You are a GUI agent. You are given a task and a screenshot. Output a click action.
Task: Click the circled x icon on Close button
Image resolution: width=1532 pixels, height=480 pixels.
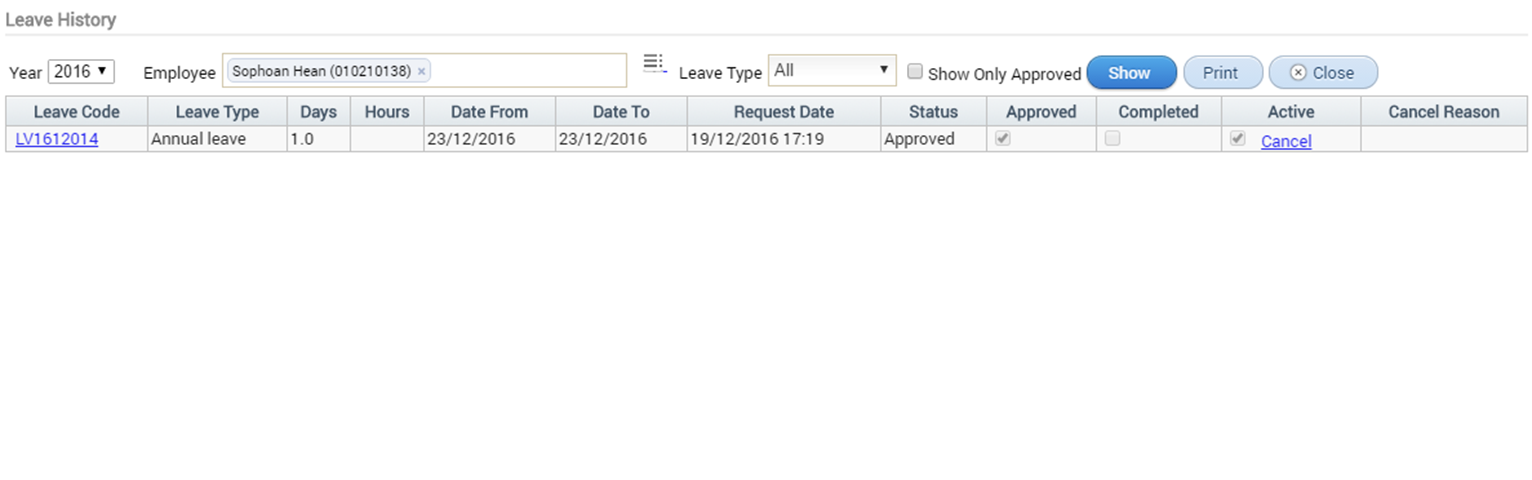1298,73
